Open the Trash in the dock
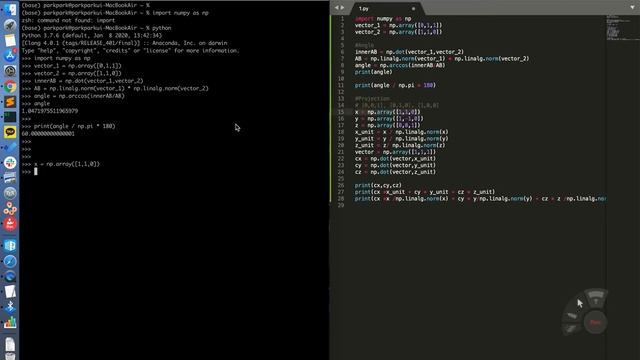The image size is (640, 360). click(x=10, y=356)
